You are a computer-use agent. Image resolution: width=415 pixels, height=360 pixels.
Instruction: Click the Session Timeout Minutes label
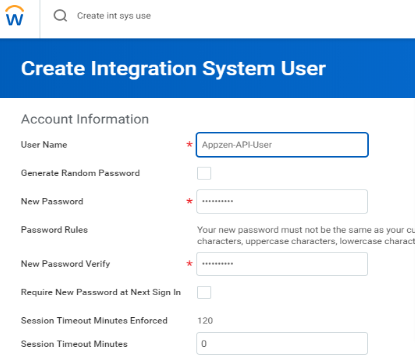[x=74, y=344]
